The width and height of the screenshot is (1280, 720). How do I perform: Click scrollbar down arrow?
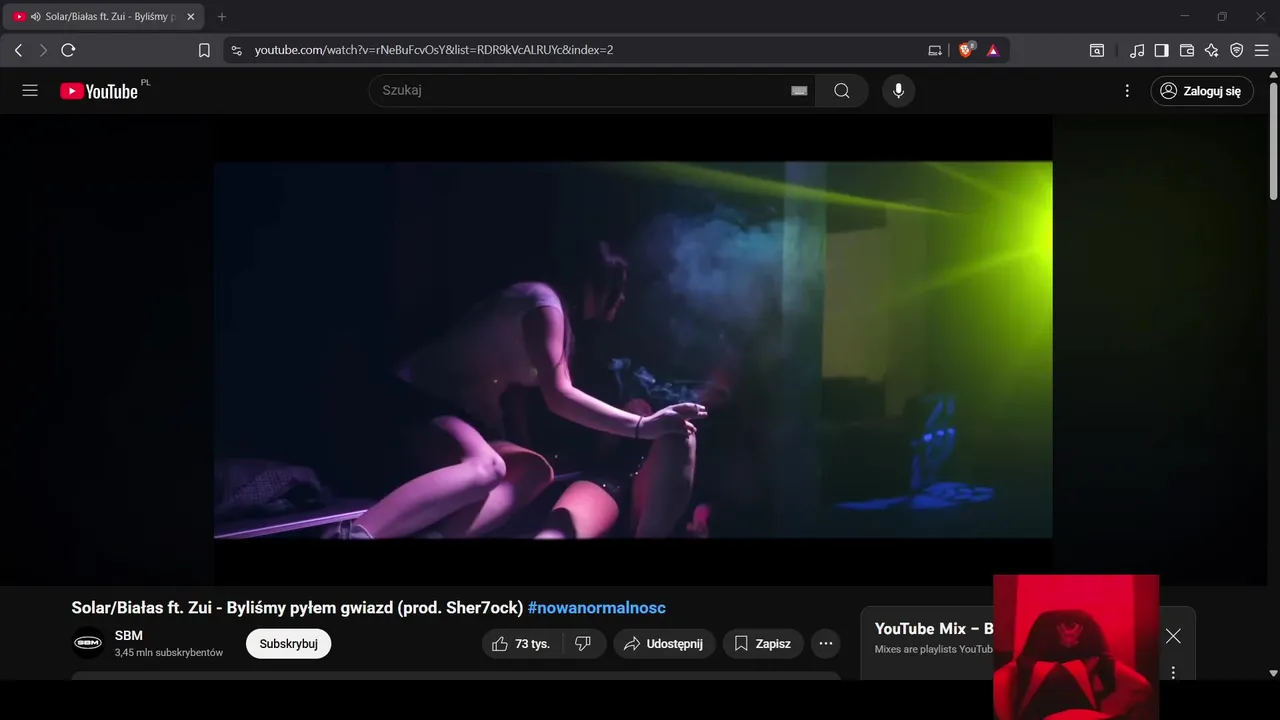[1273, 674]
